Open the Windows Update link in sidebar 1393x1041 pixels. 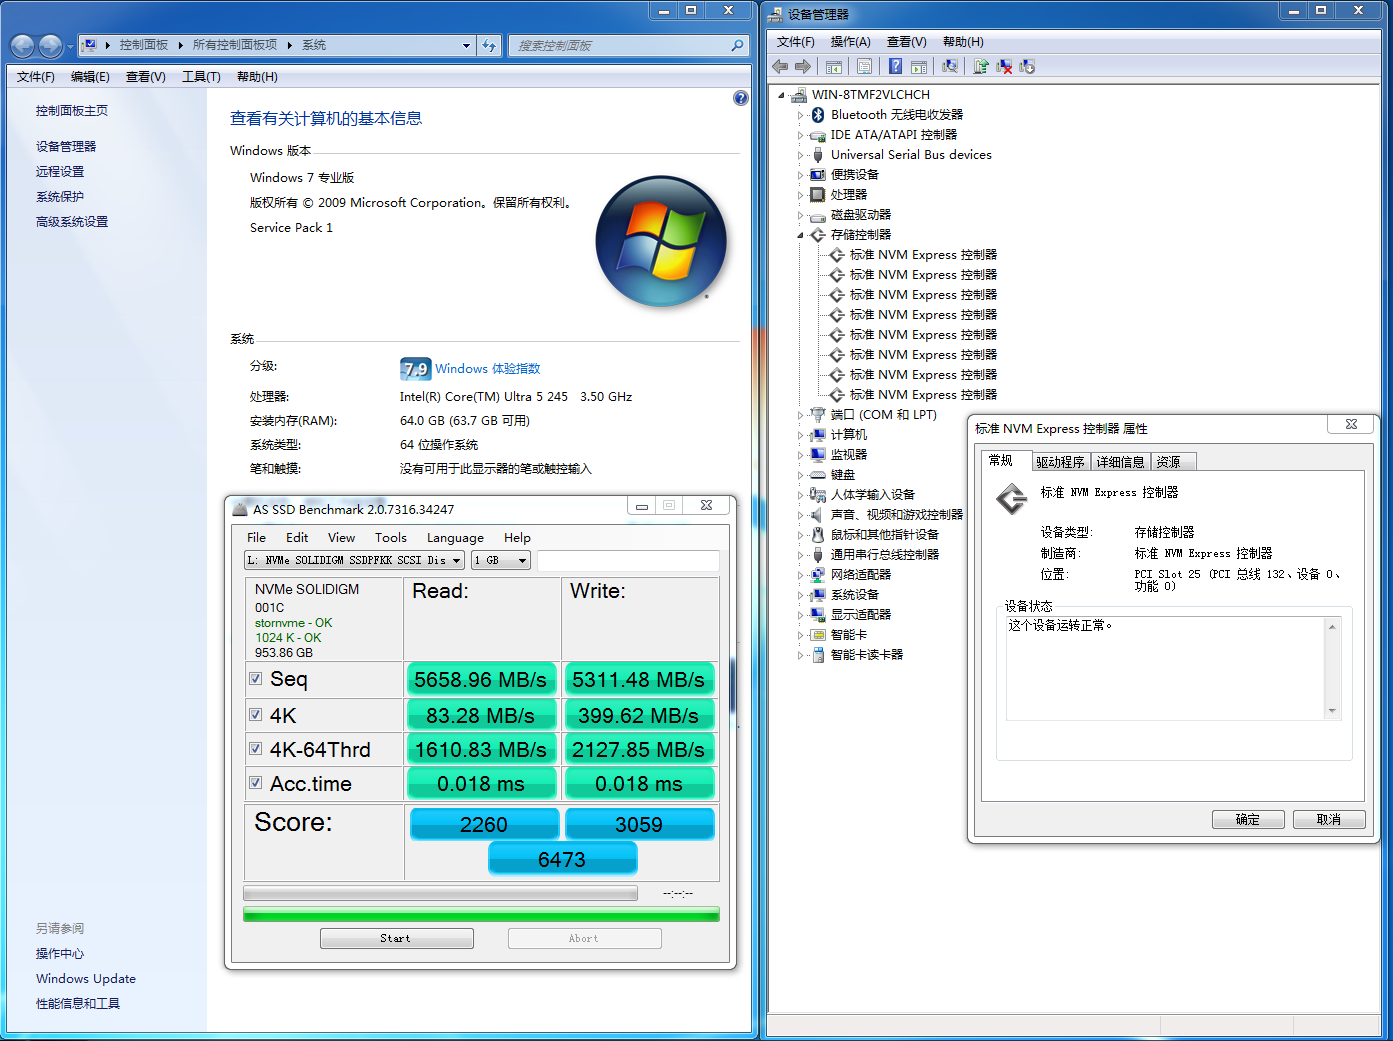click(x=86, y=979)
